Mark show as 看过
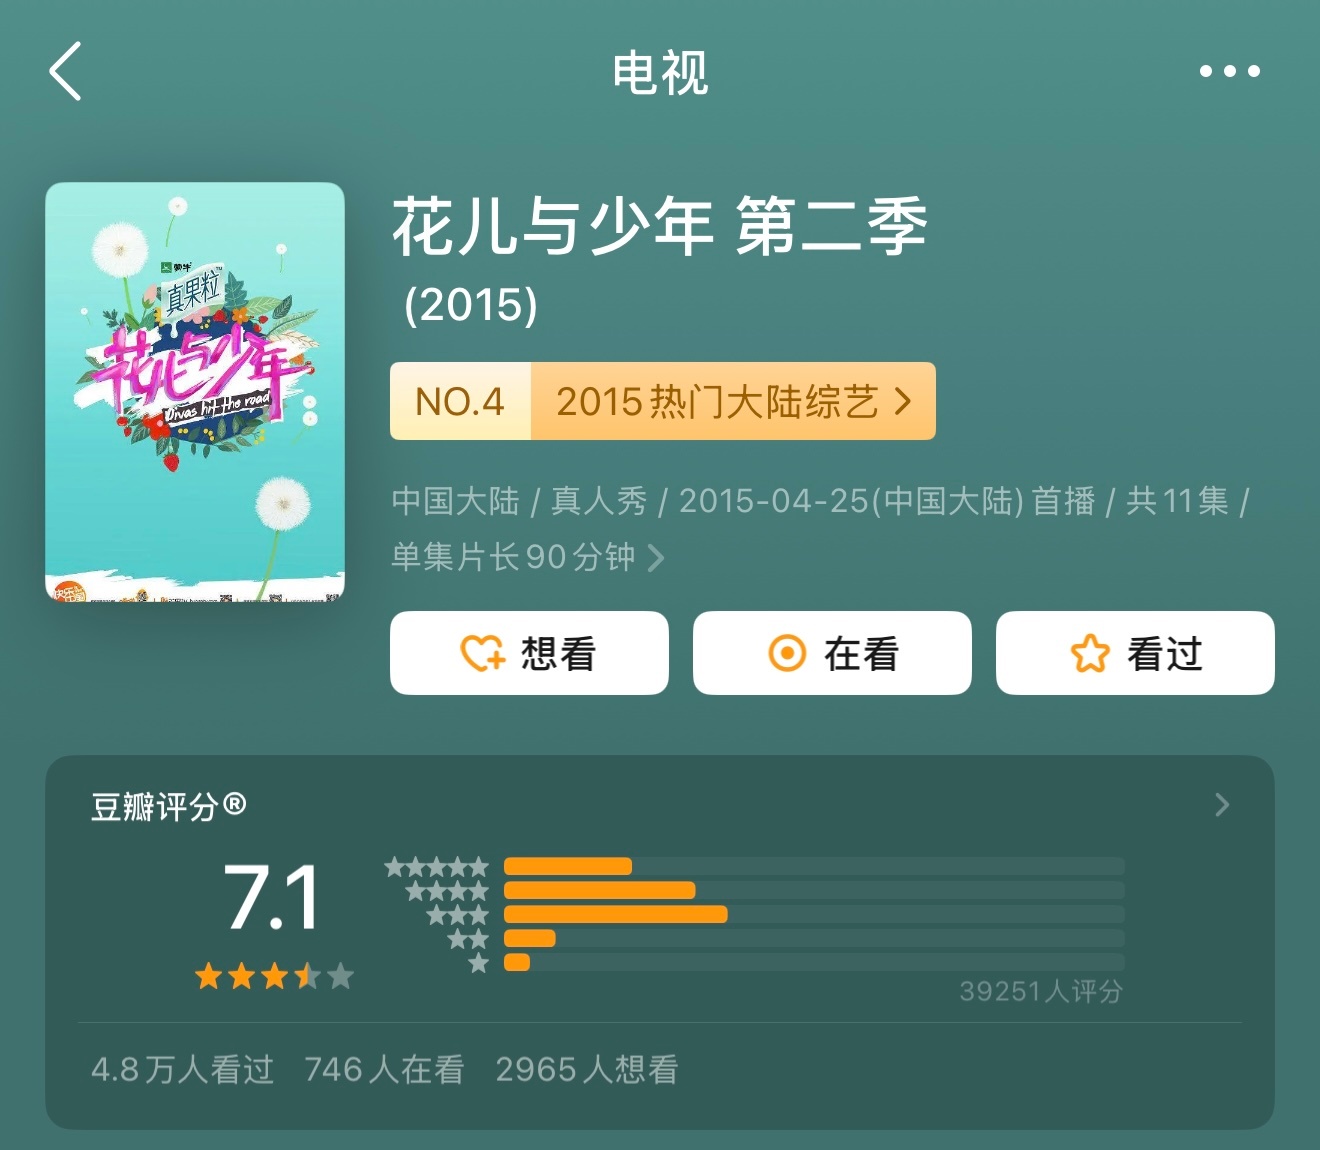This screenshot has height=1150, width=1320. pos(1135,653)
